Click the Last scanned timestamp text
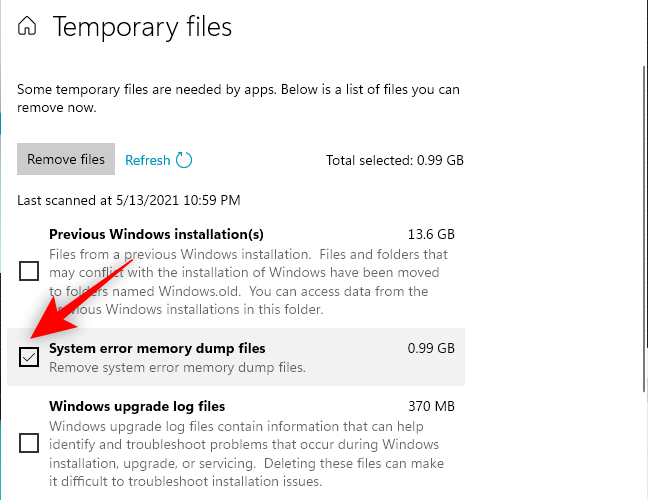The image size is (648, 500). (128, 200)
